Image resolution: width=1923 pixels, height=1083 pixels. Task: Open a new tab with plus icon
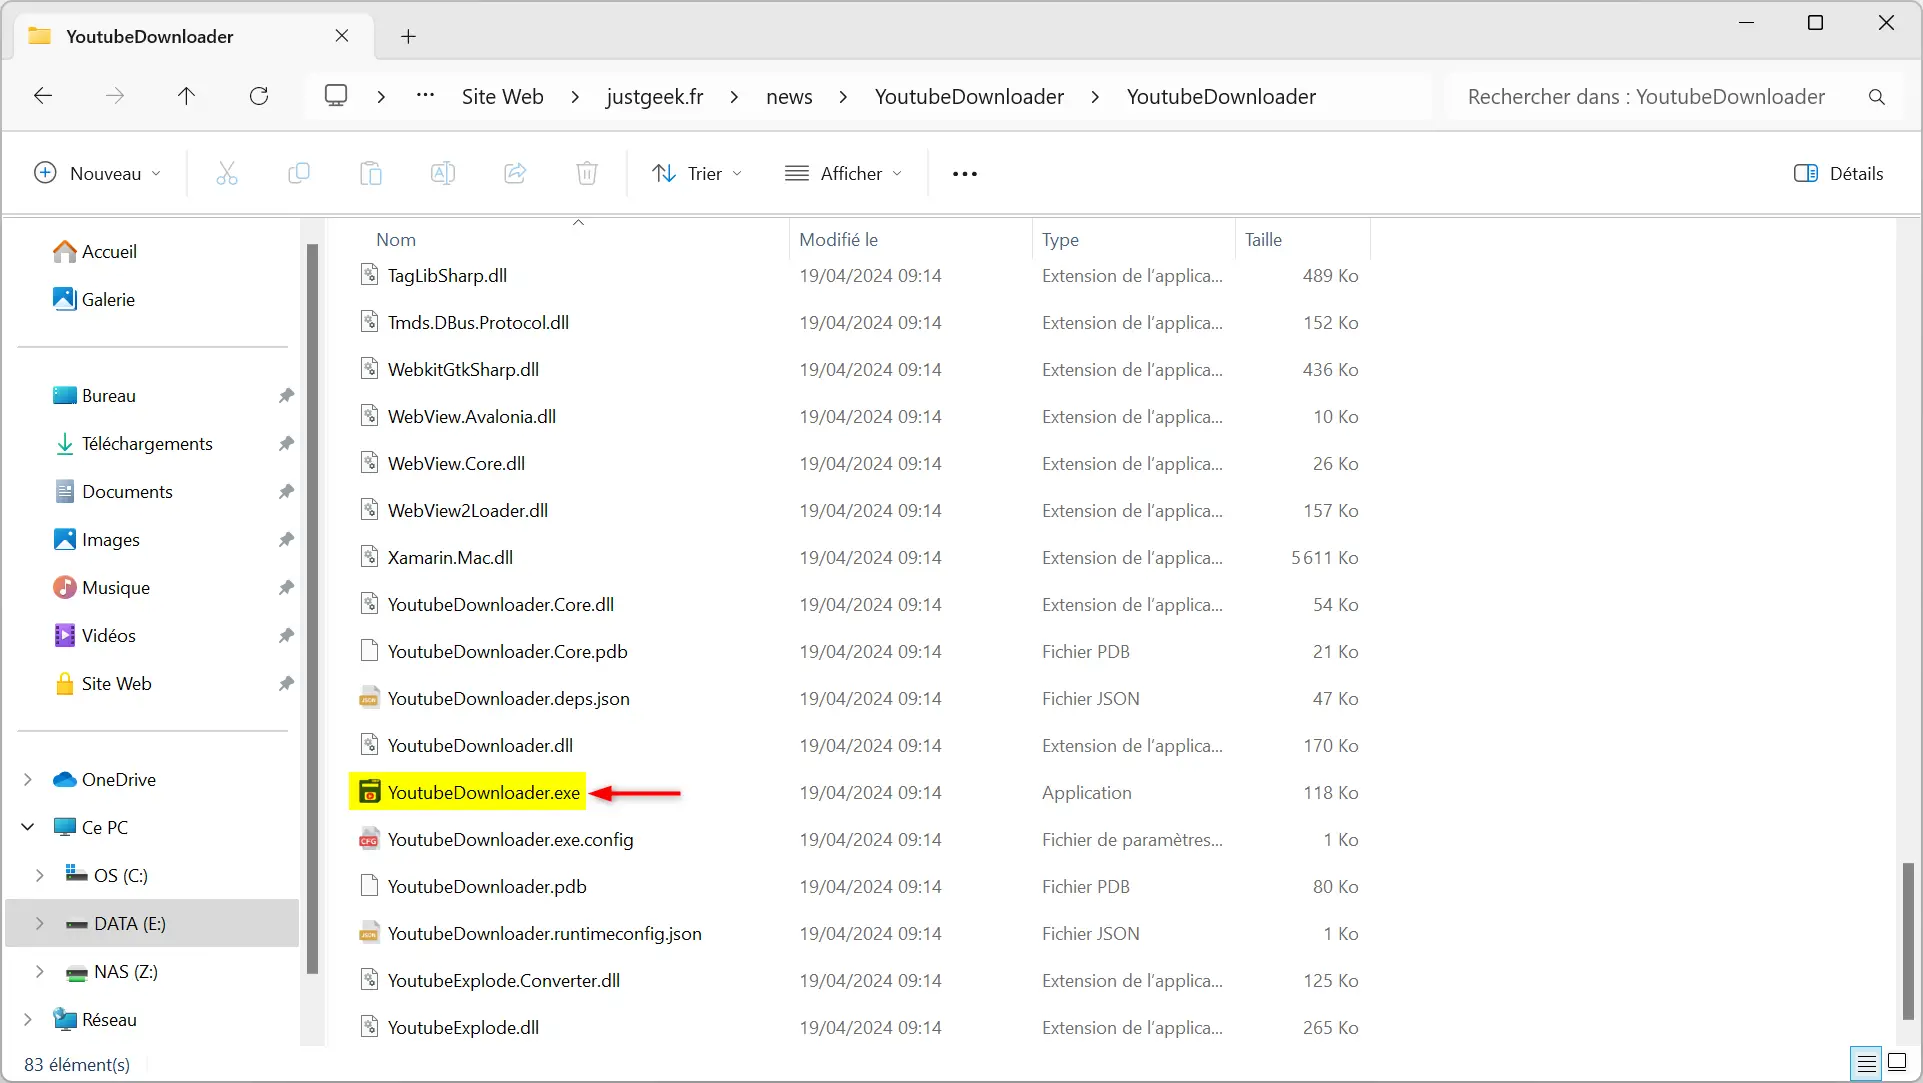(408, 37)
